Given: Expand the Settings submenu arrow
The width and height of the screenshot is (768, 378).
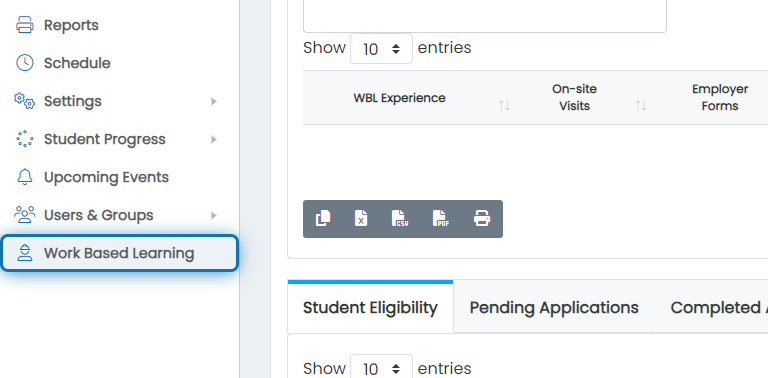Looking at the screenshot, I should (x=214, y=101).
